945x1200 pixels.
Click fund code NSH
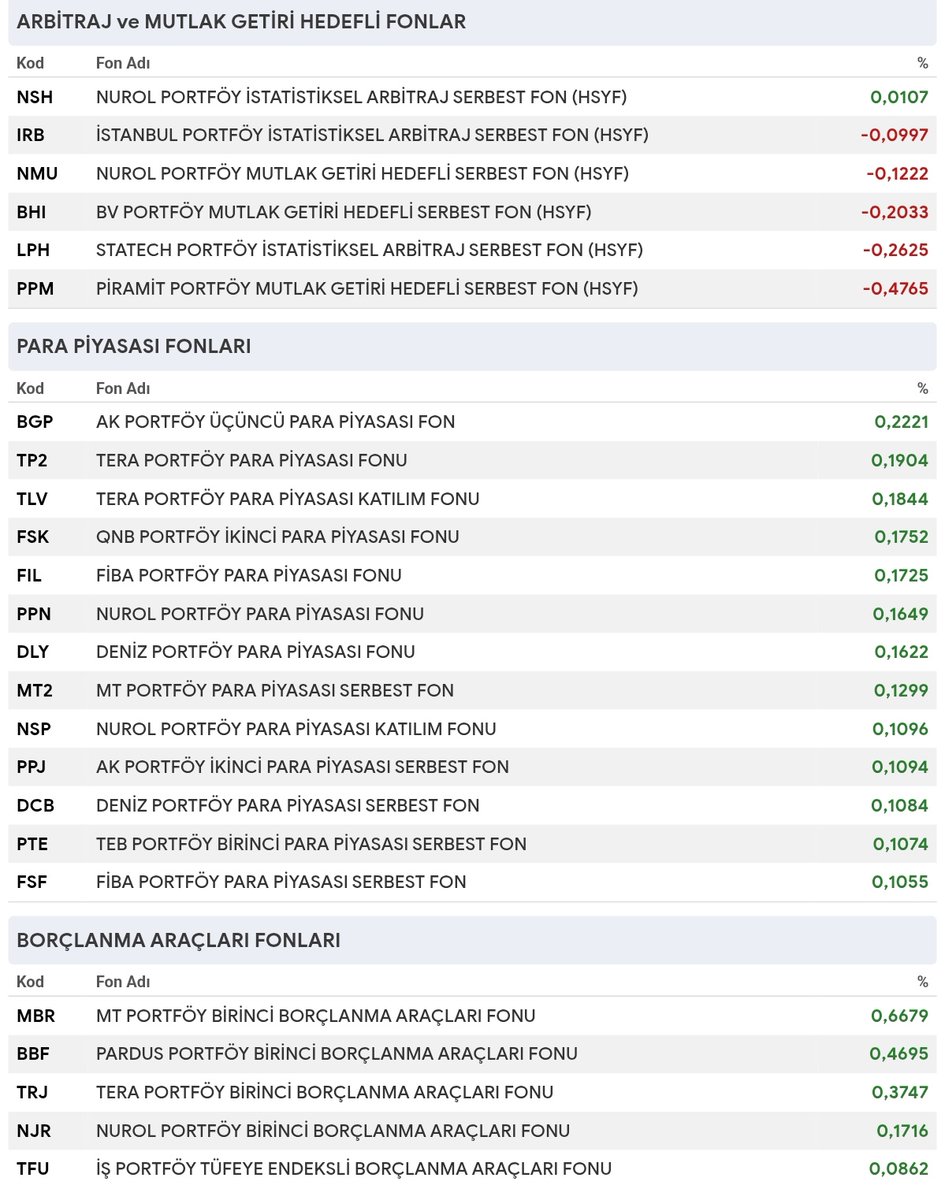35,97
